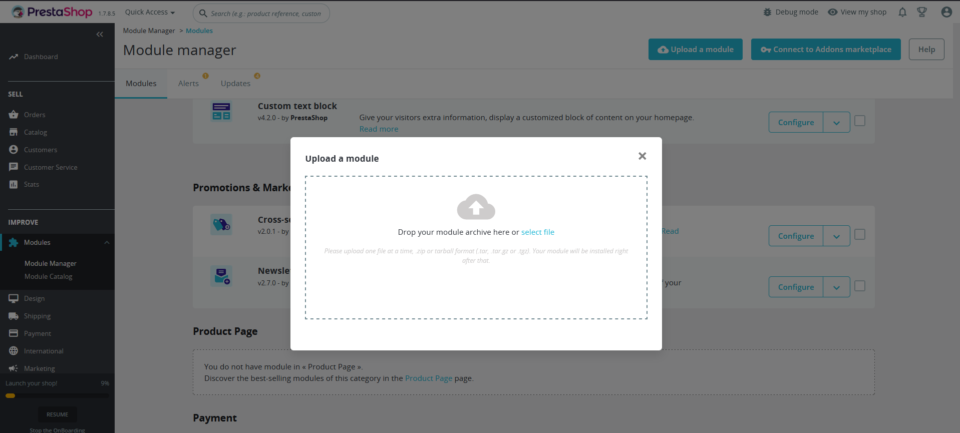Screen dimensions: 960x433
Task: Open the trophy merchant expertise icon
Action: (x=921, y=12)
